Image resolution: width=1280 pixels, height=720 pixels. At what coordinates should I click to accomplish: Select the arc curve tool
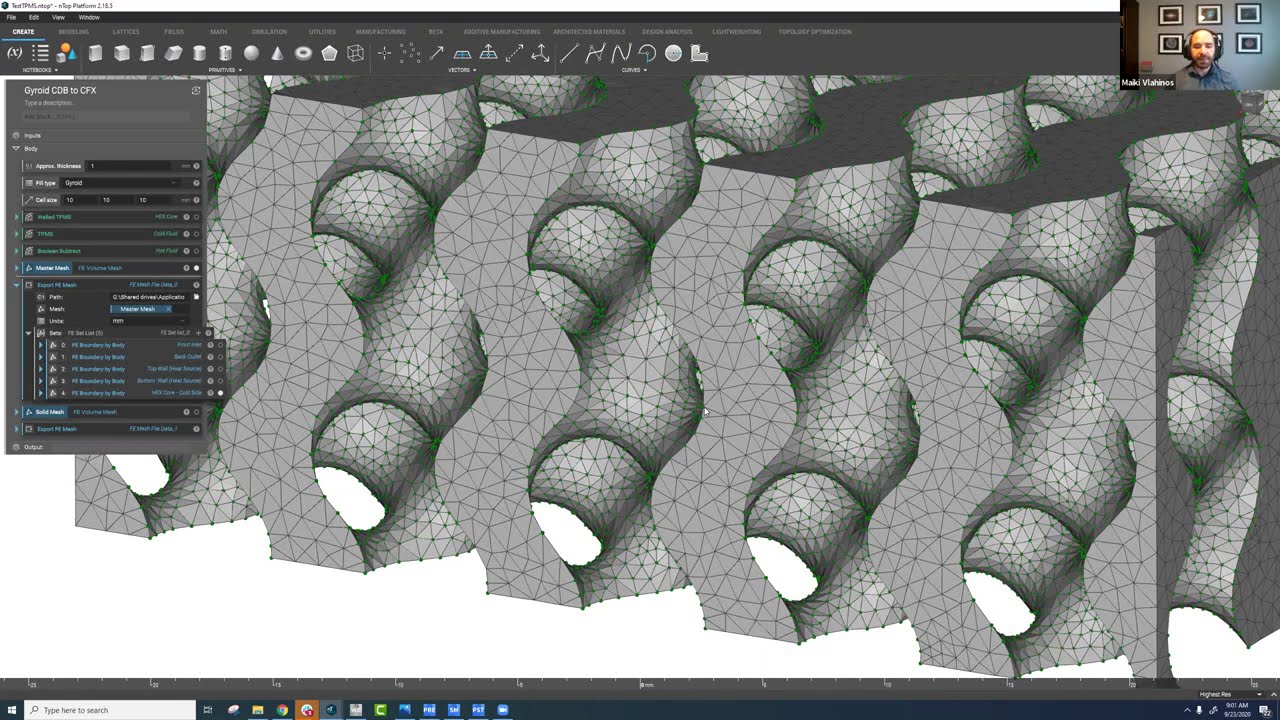coord(647,53)
